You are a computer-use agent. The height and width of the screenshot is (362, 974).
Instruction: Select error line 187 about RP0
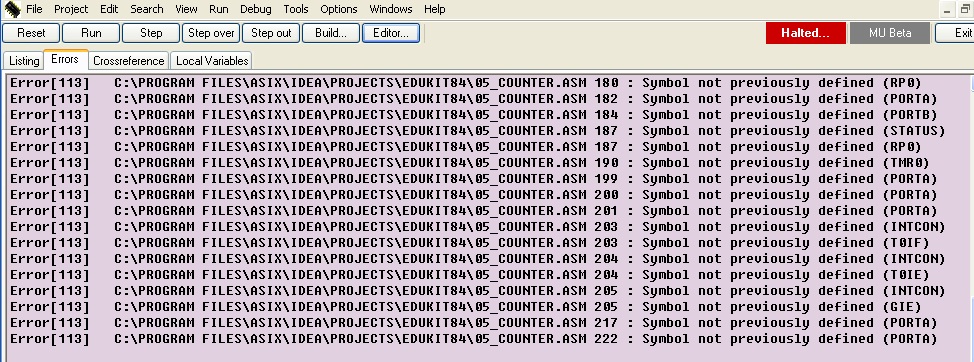tap(465, 147)
